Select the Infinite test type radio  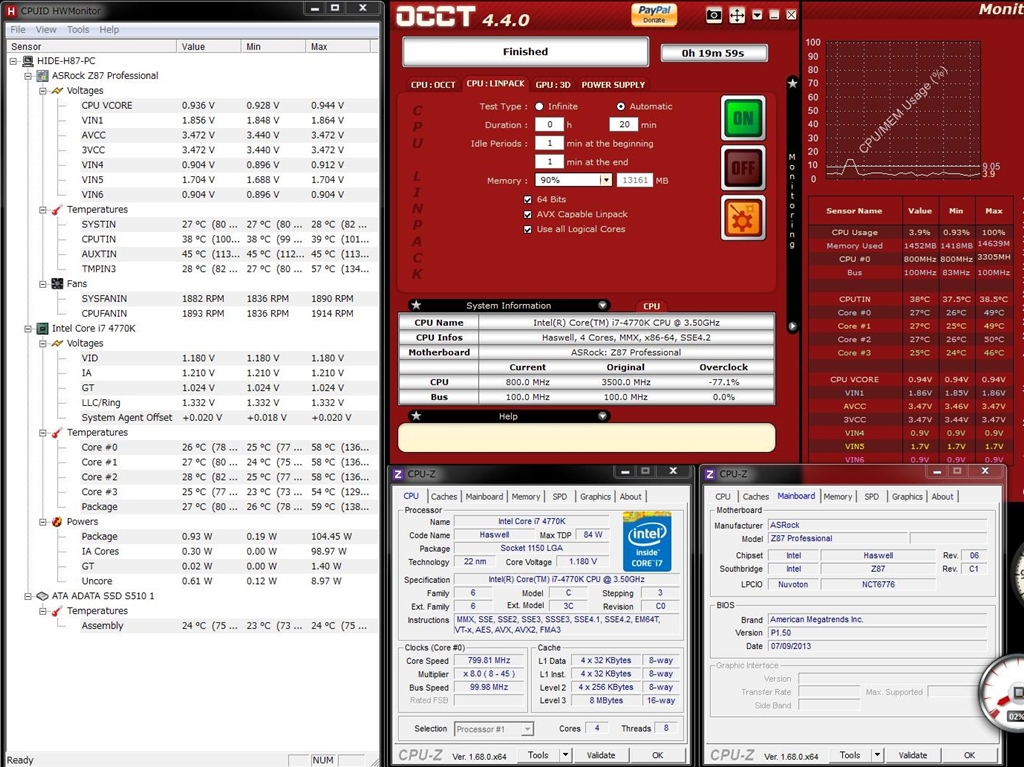[539, 106]
